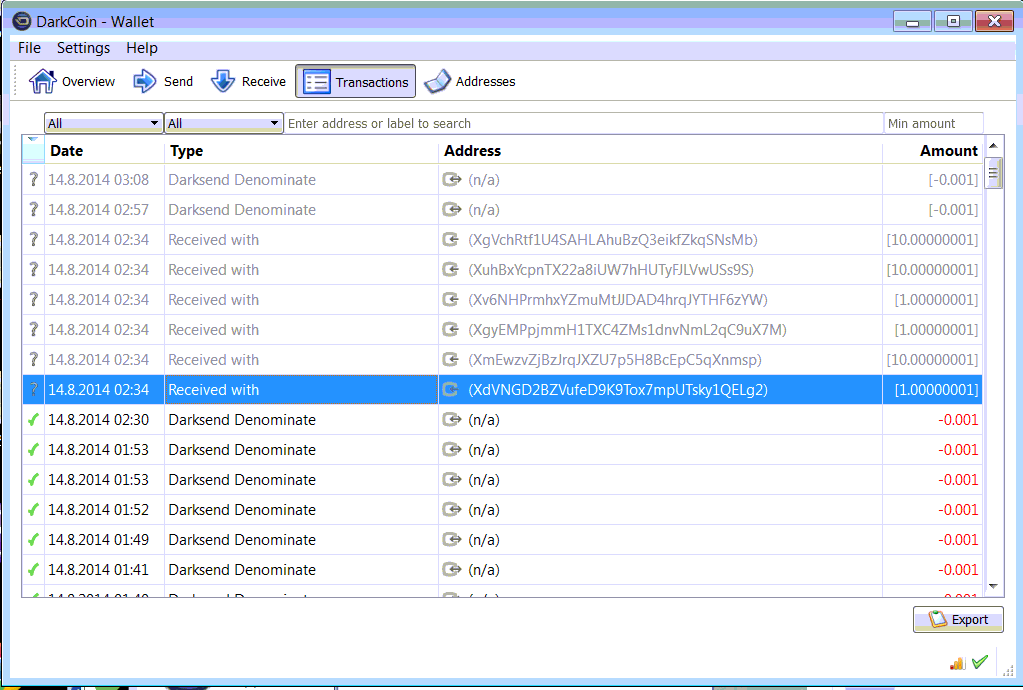Open the Receive tab
This screenshot has height=690, width=1023.
click(249, 82)
